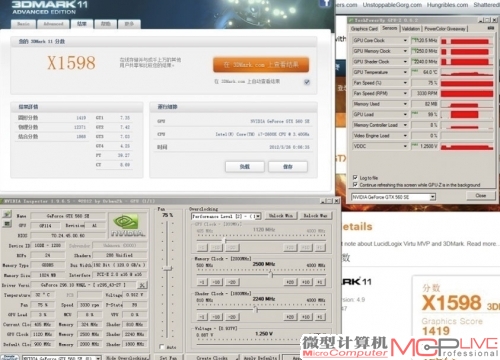The image size is (500, 360).
Task: Click Unlock Max button in Inspector
Action: (315, 216)
